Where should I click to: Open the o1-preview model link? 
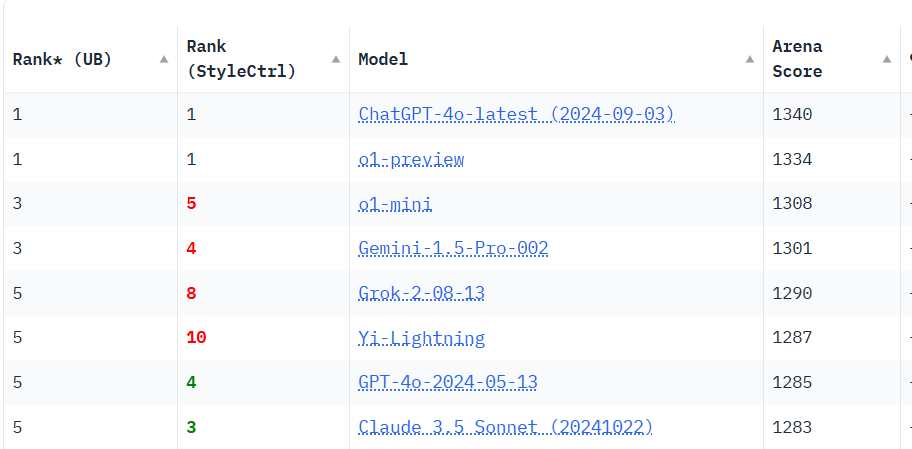pyautogui.click(x=411, y=159)
